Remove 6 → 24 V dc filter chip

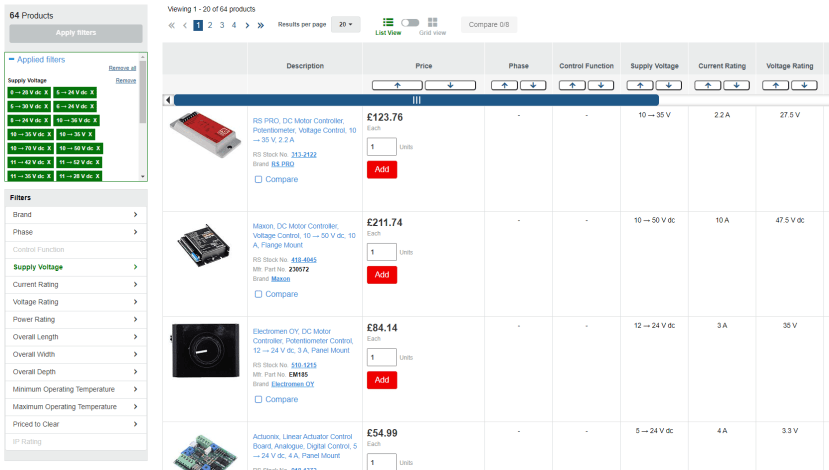click(92, 106)
